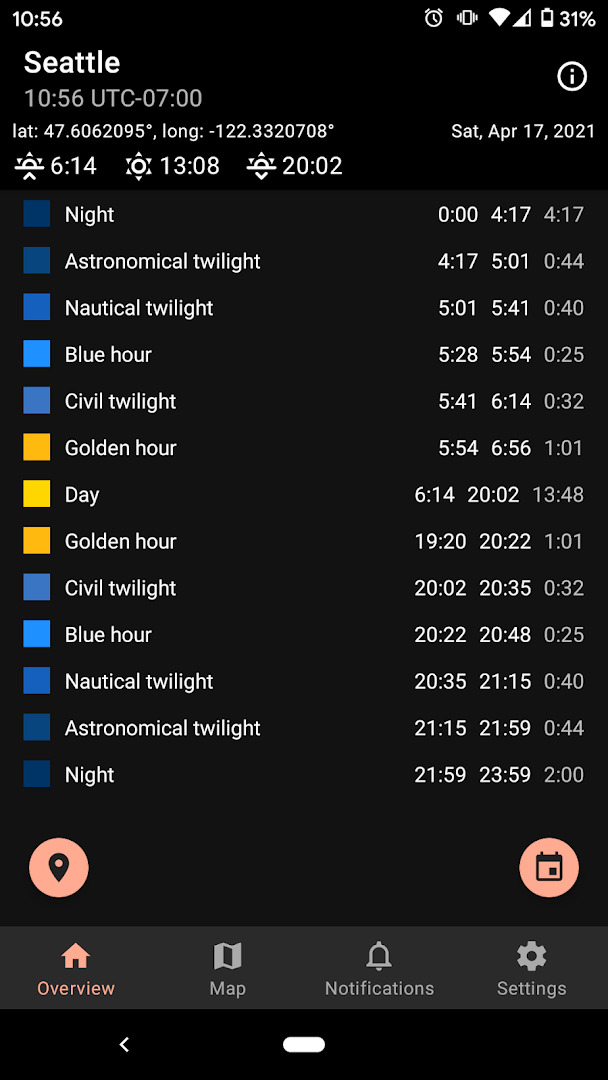
Task: Tap the Android back arrow
Action: (124, 1044)
